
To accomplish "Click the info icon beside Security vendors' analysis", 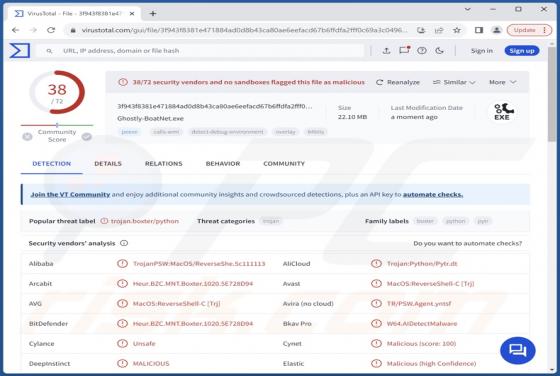I will click(x=124, y=243).
